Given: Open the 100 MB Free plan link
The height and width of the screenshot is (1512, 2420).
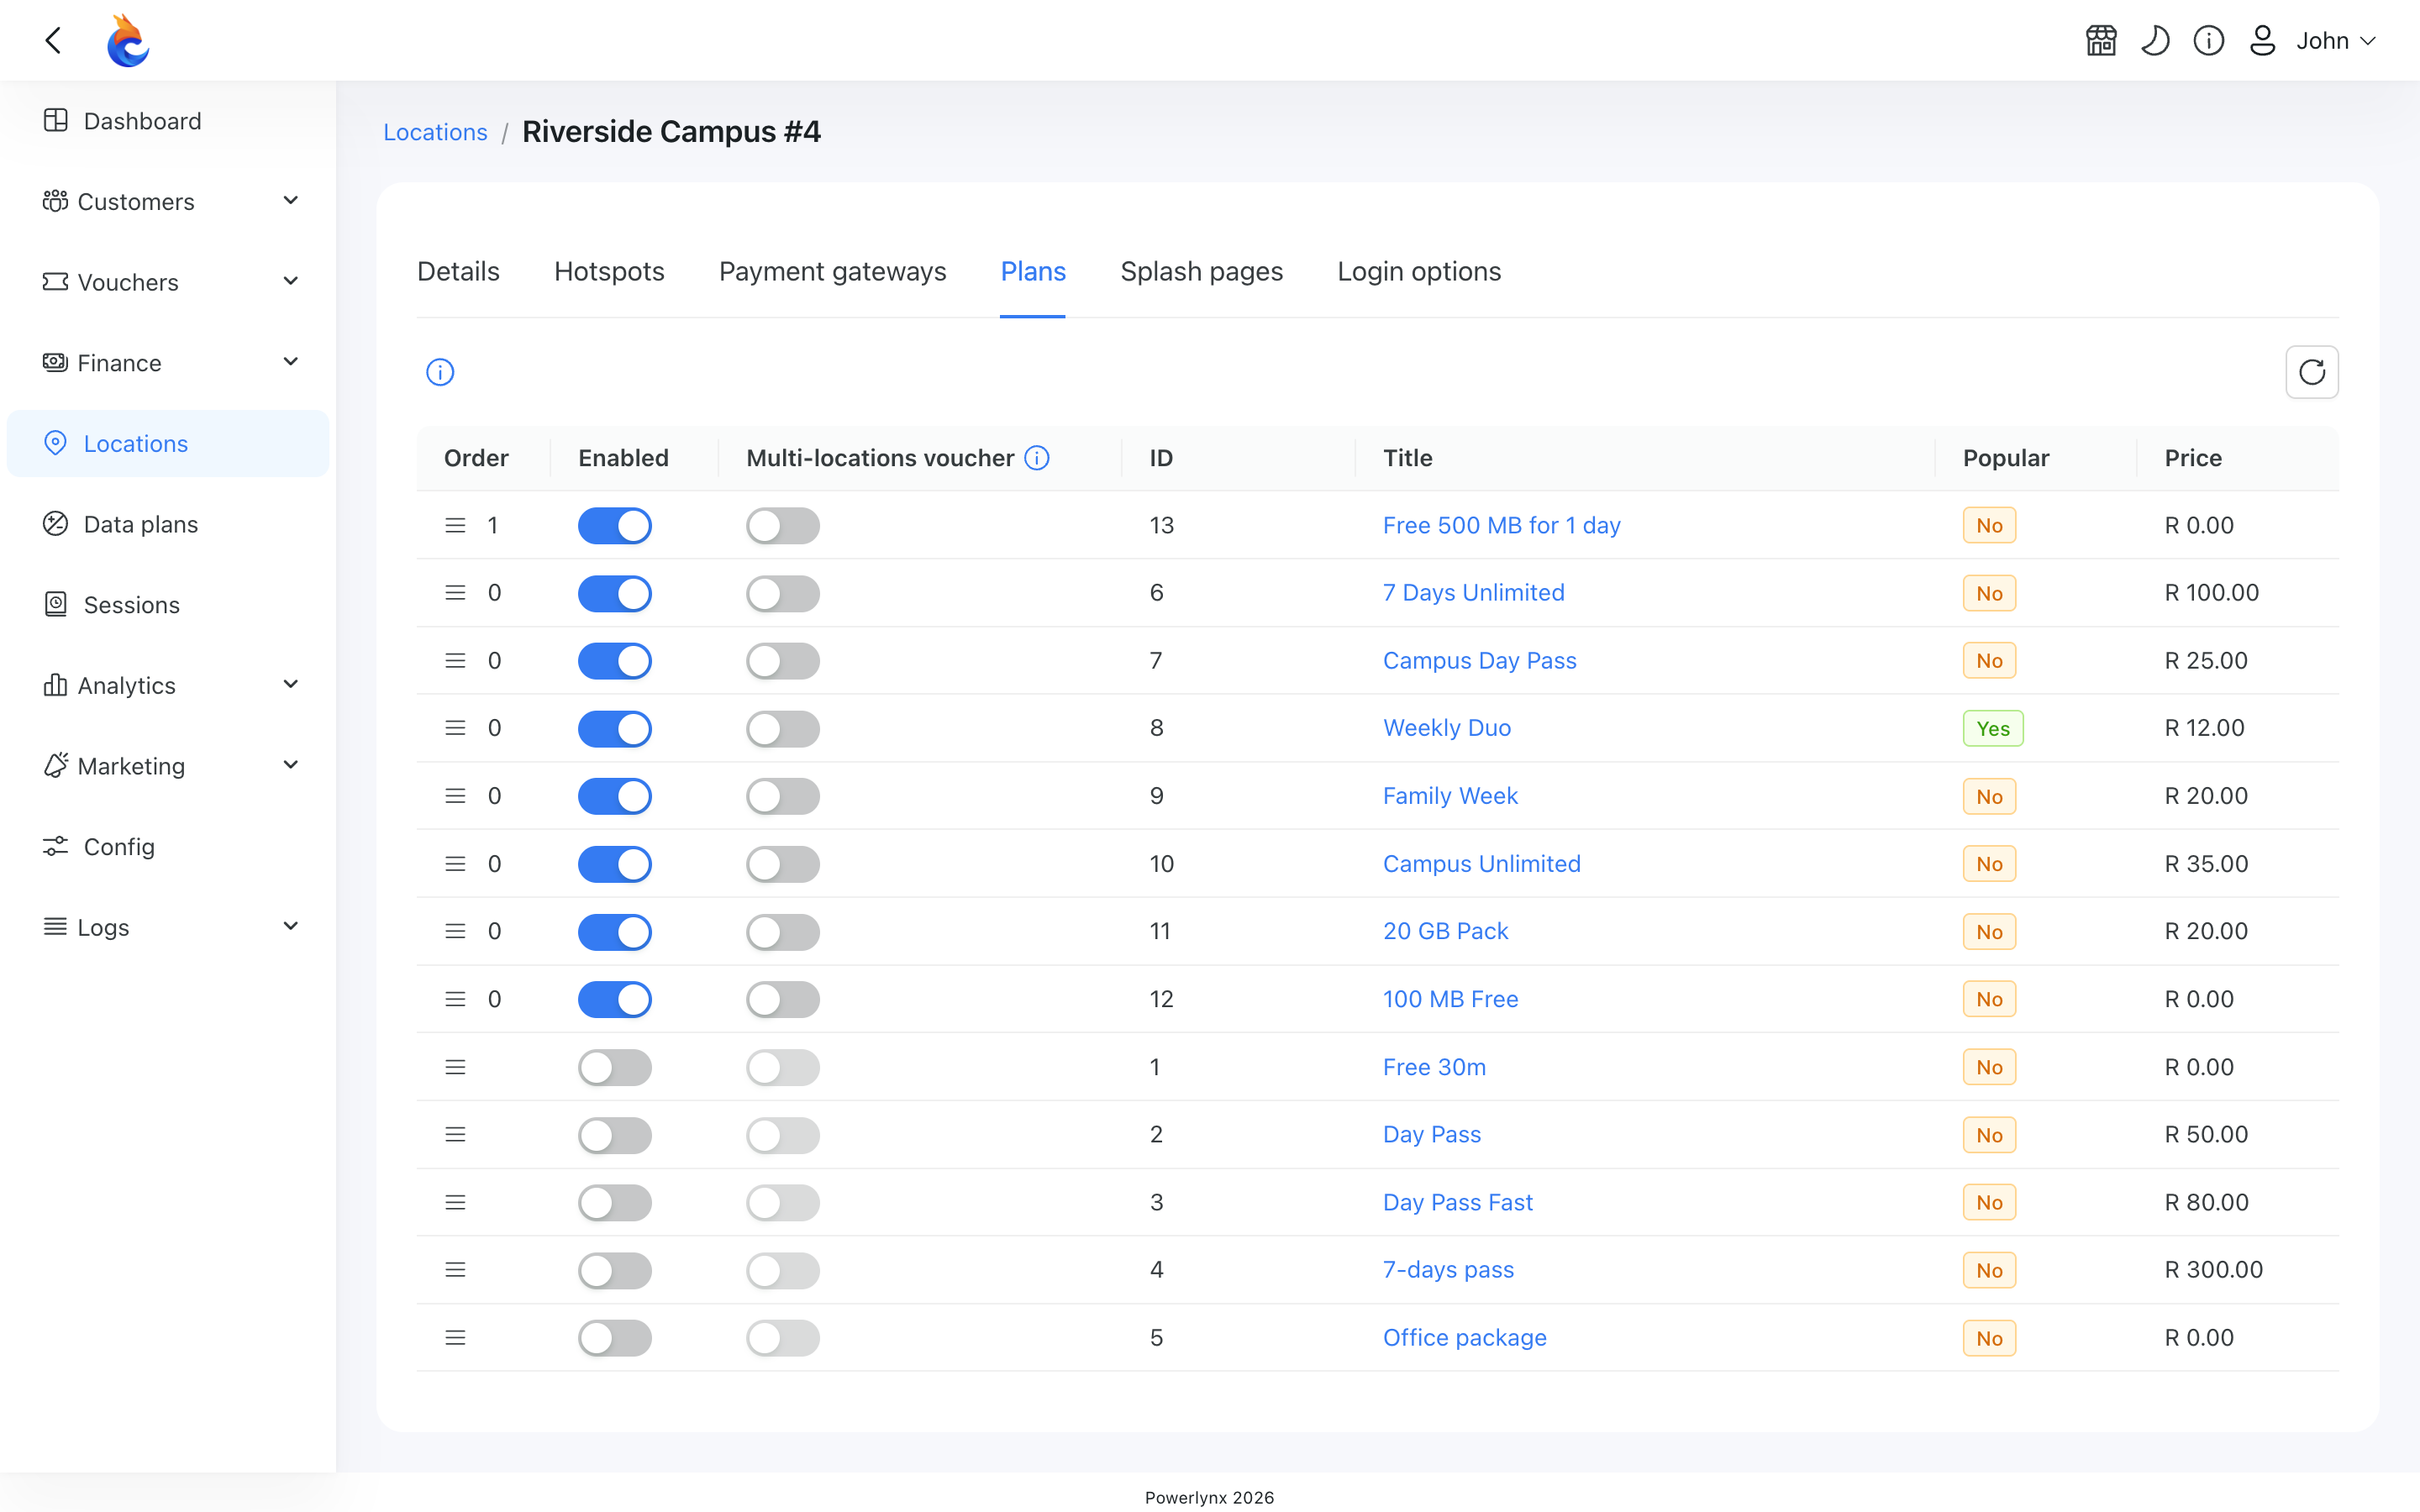Looking at the screenshot, I should pos(1450,999).
